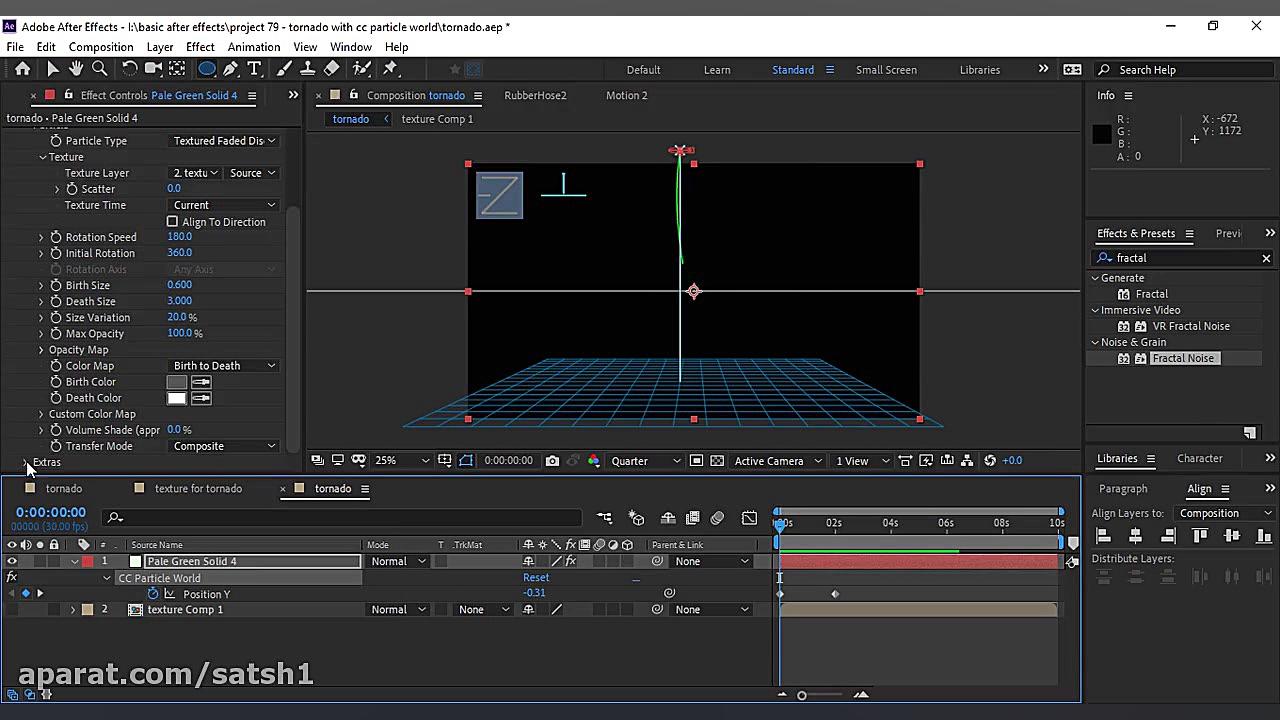Select the Zoom (magnifier) tool

pyautogui.click(x=100, y=69)
